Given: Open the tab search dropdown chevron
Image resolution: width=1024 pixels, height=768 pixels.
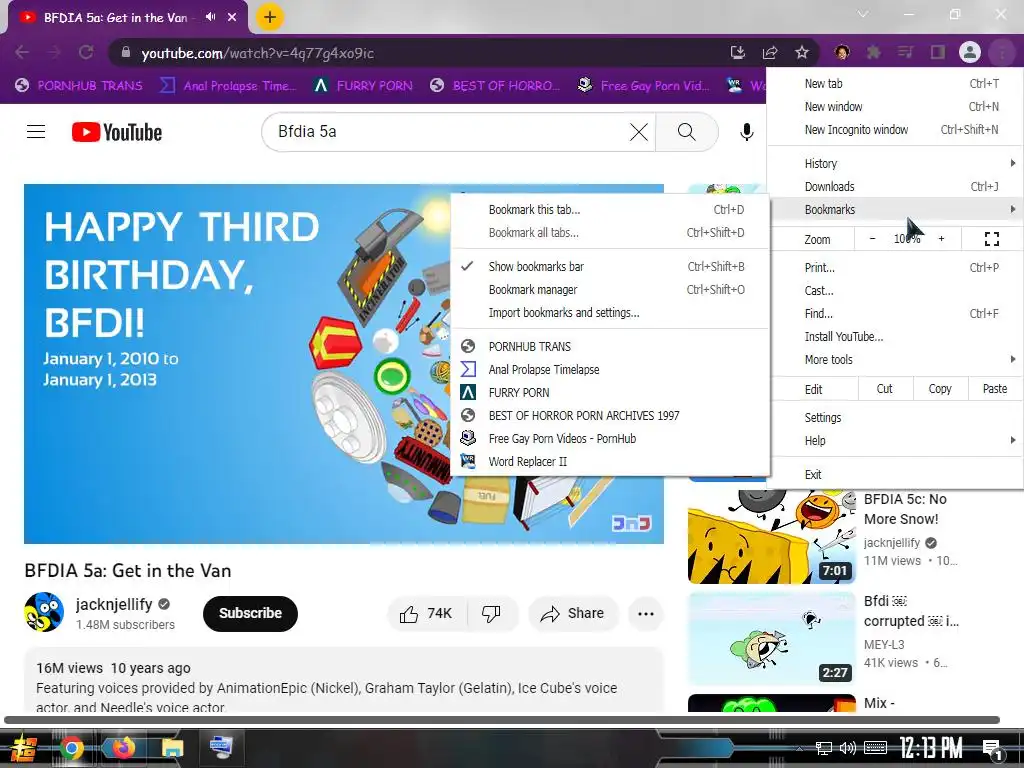Looking at the screenshot, I should 863,14.
